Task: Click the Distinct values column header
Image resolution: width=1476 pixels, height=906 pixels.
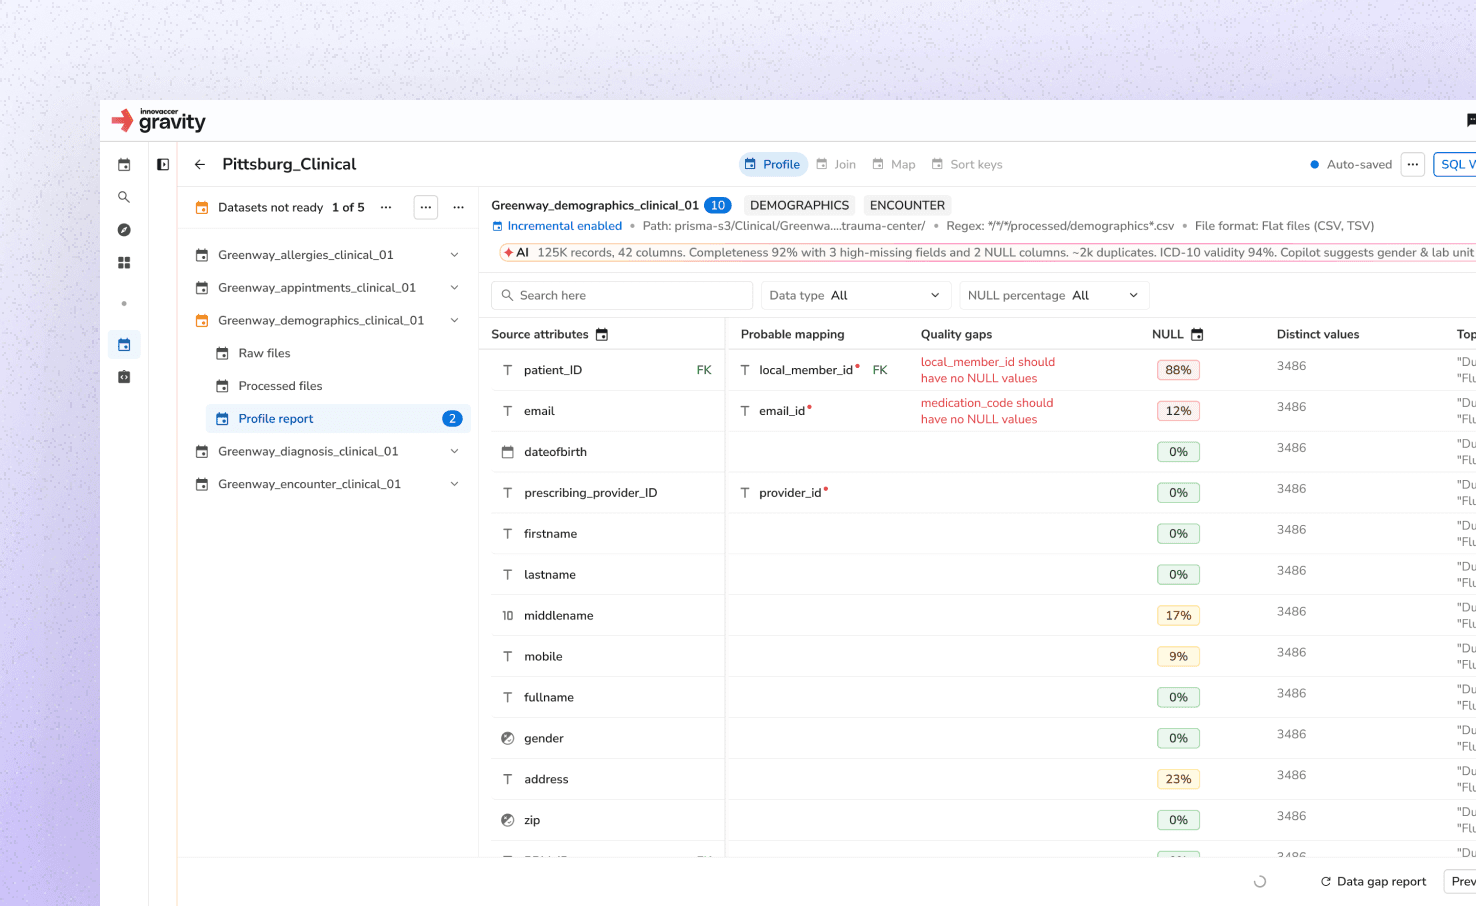Action: coord(1317,335)
